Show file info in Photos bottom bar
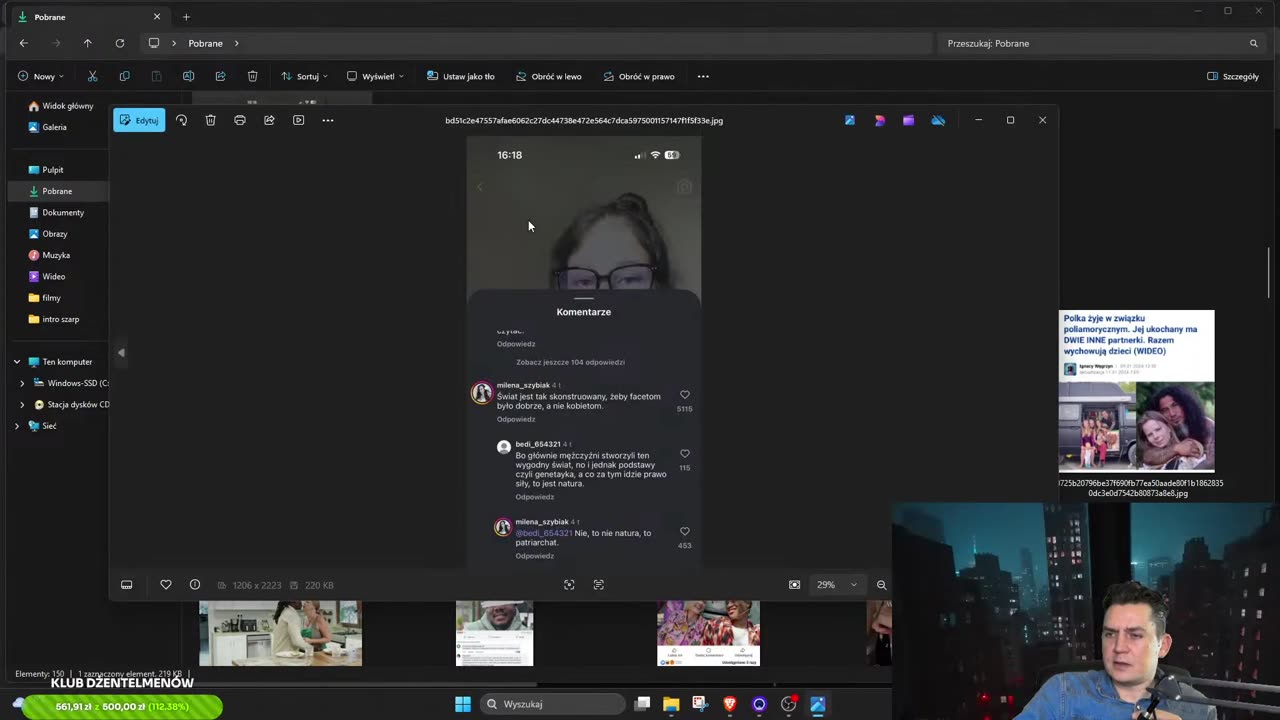The width and height of the screenshot is (1280, 720). [x=195, y=585]
